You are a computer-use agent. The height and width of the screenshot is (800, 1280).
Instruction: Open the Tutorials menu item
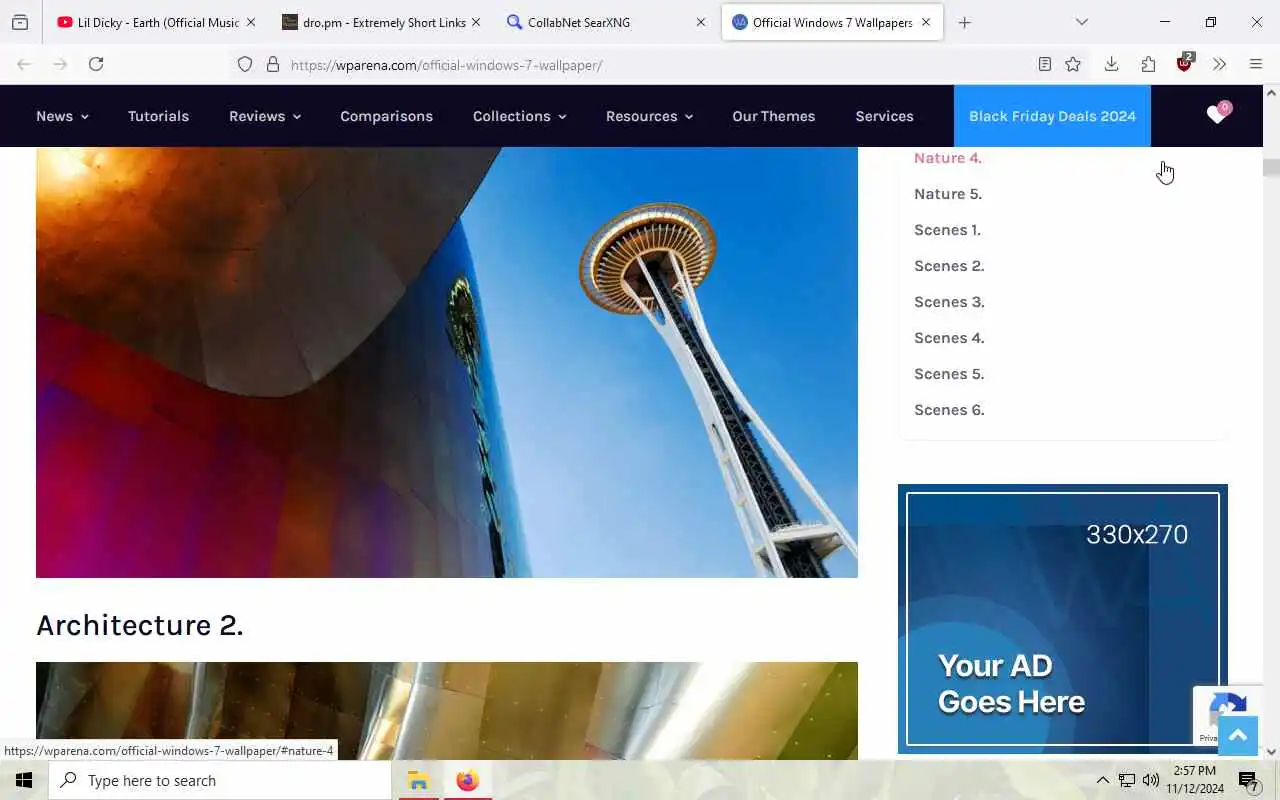coord(158,116)
